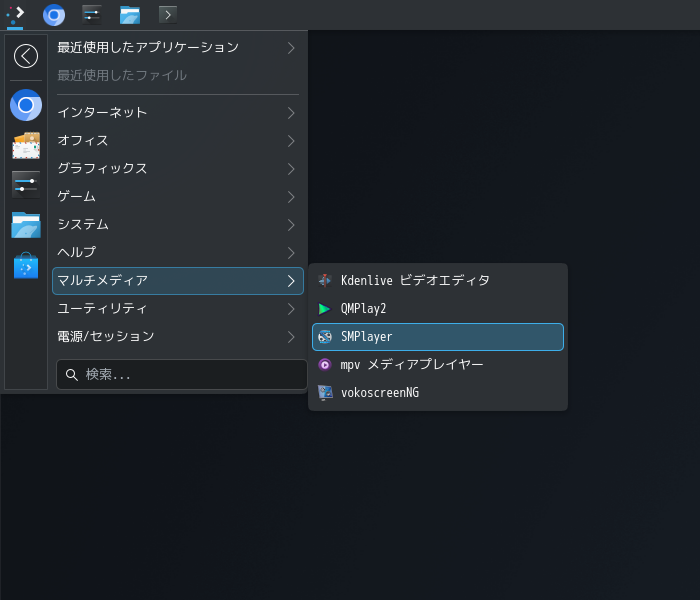Open the terminal from the top panel

click(x=168, y=14)
